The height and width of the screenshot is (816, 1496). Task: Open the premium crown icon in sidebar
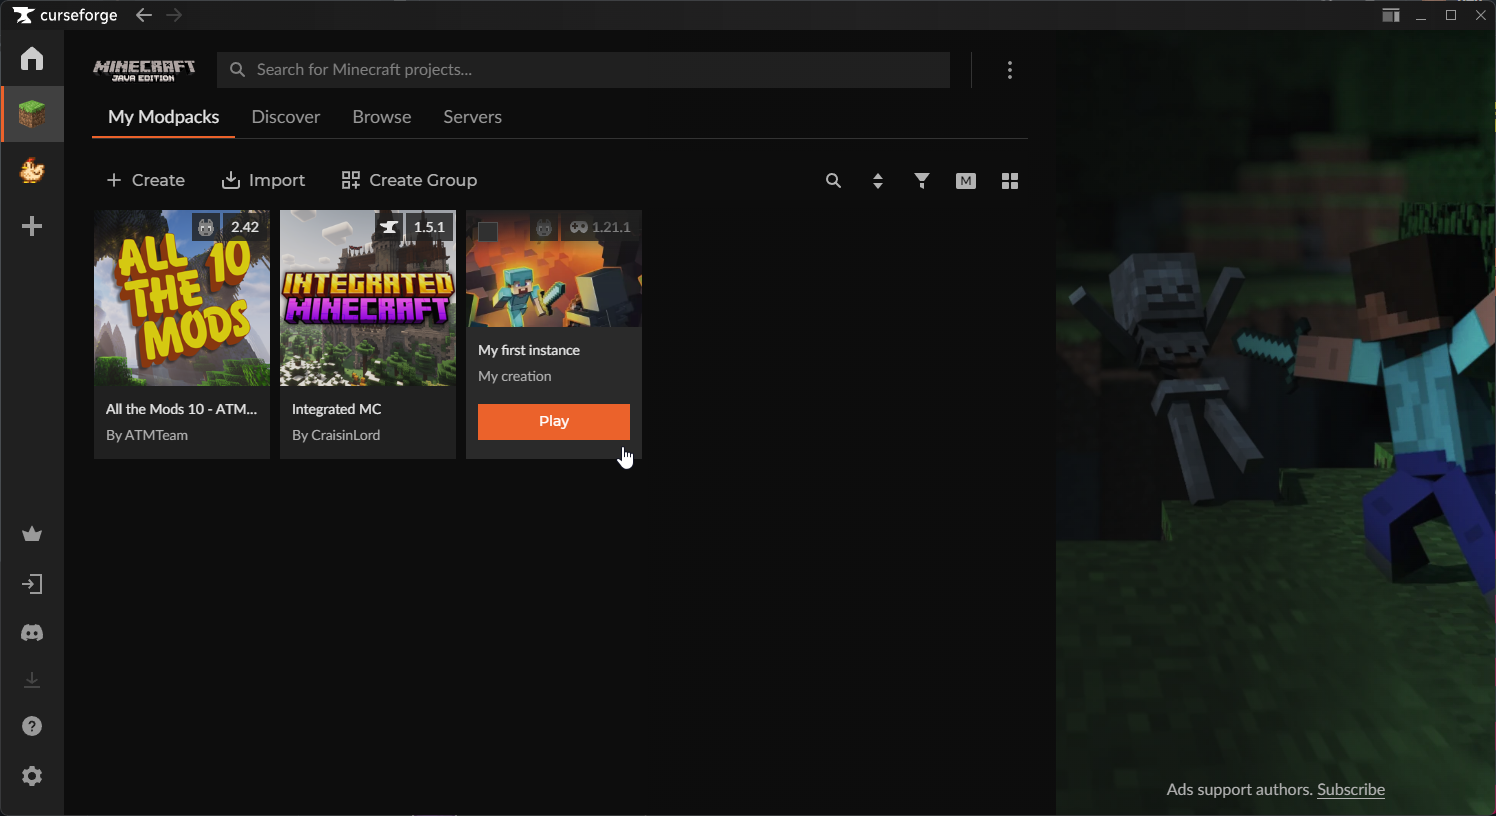pos(32,534)
